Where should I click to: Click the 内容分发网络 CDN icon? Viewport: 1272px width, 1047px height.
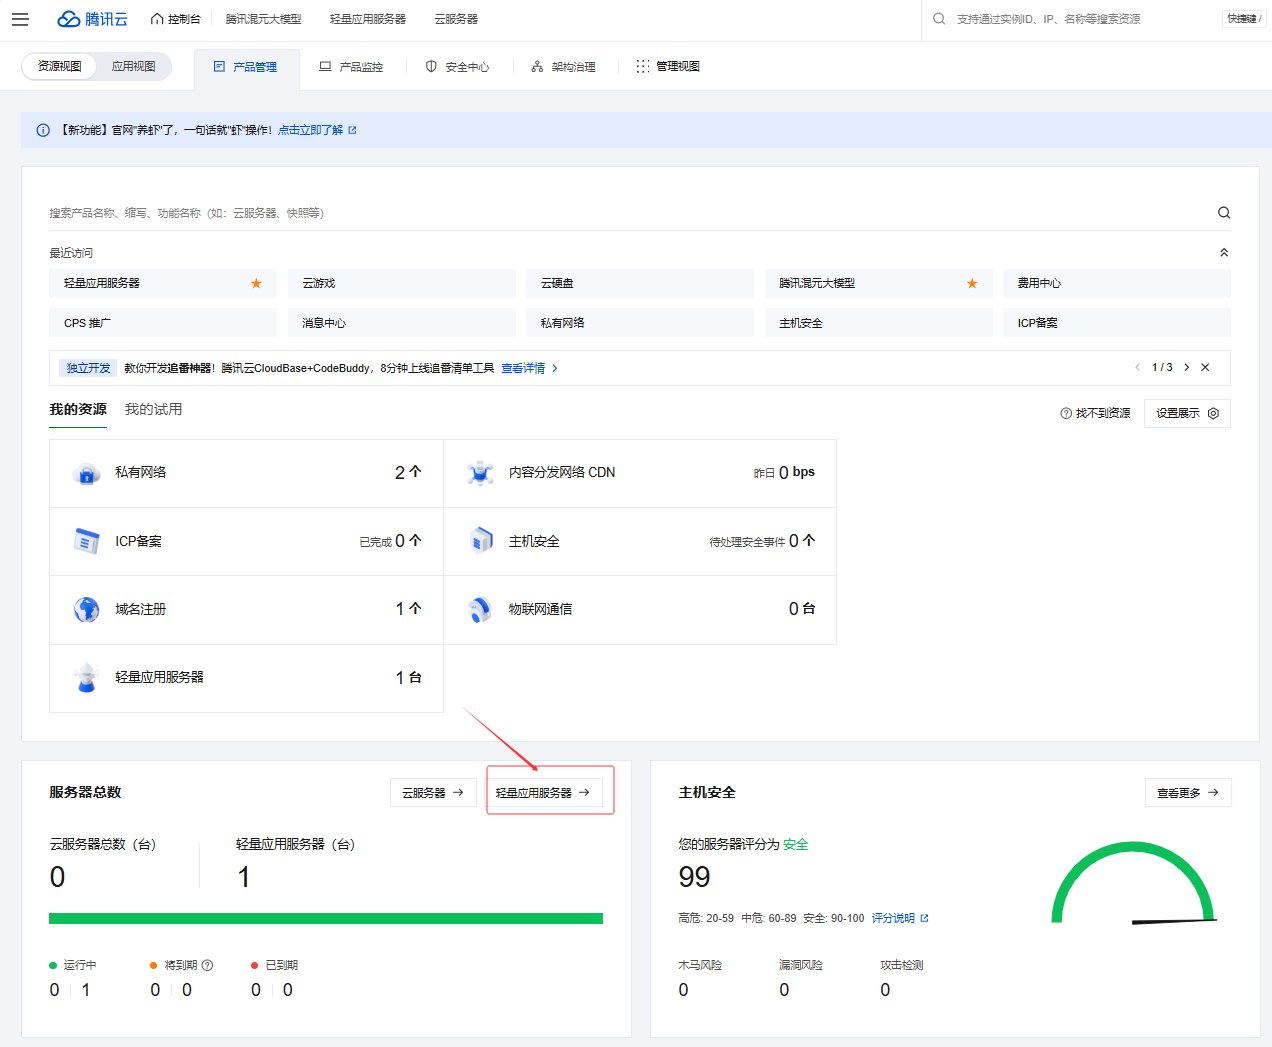click(x=481, y=473)
